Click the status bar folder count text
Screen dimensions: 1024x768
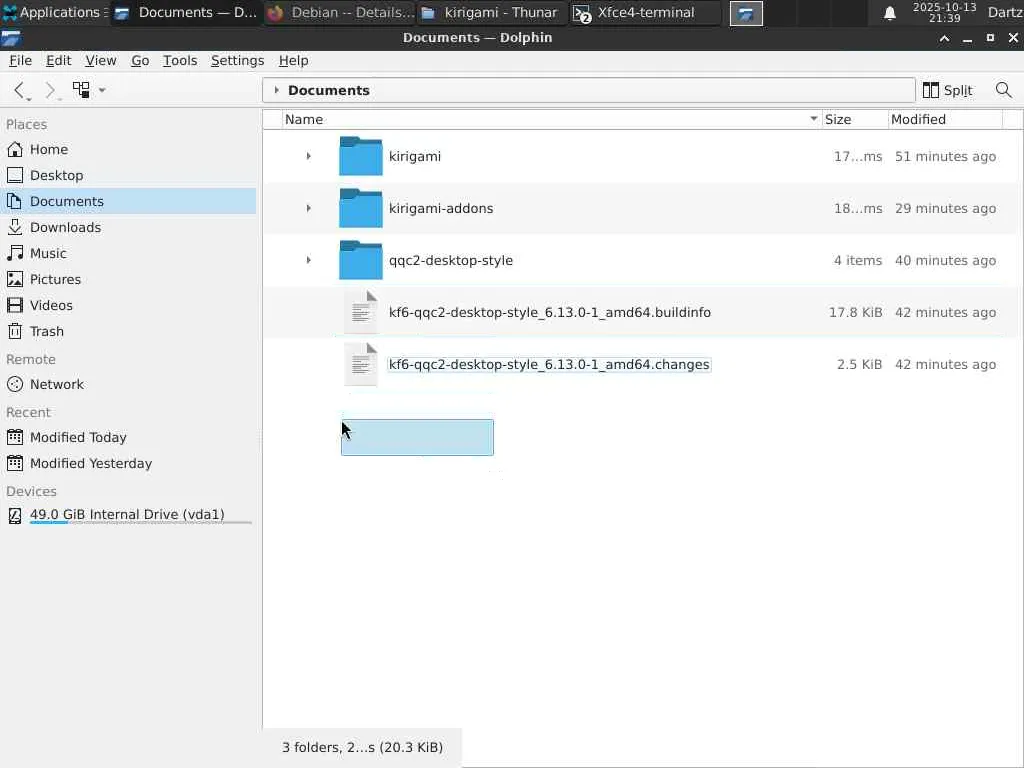point(362,747)
